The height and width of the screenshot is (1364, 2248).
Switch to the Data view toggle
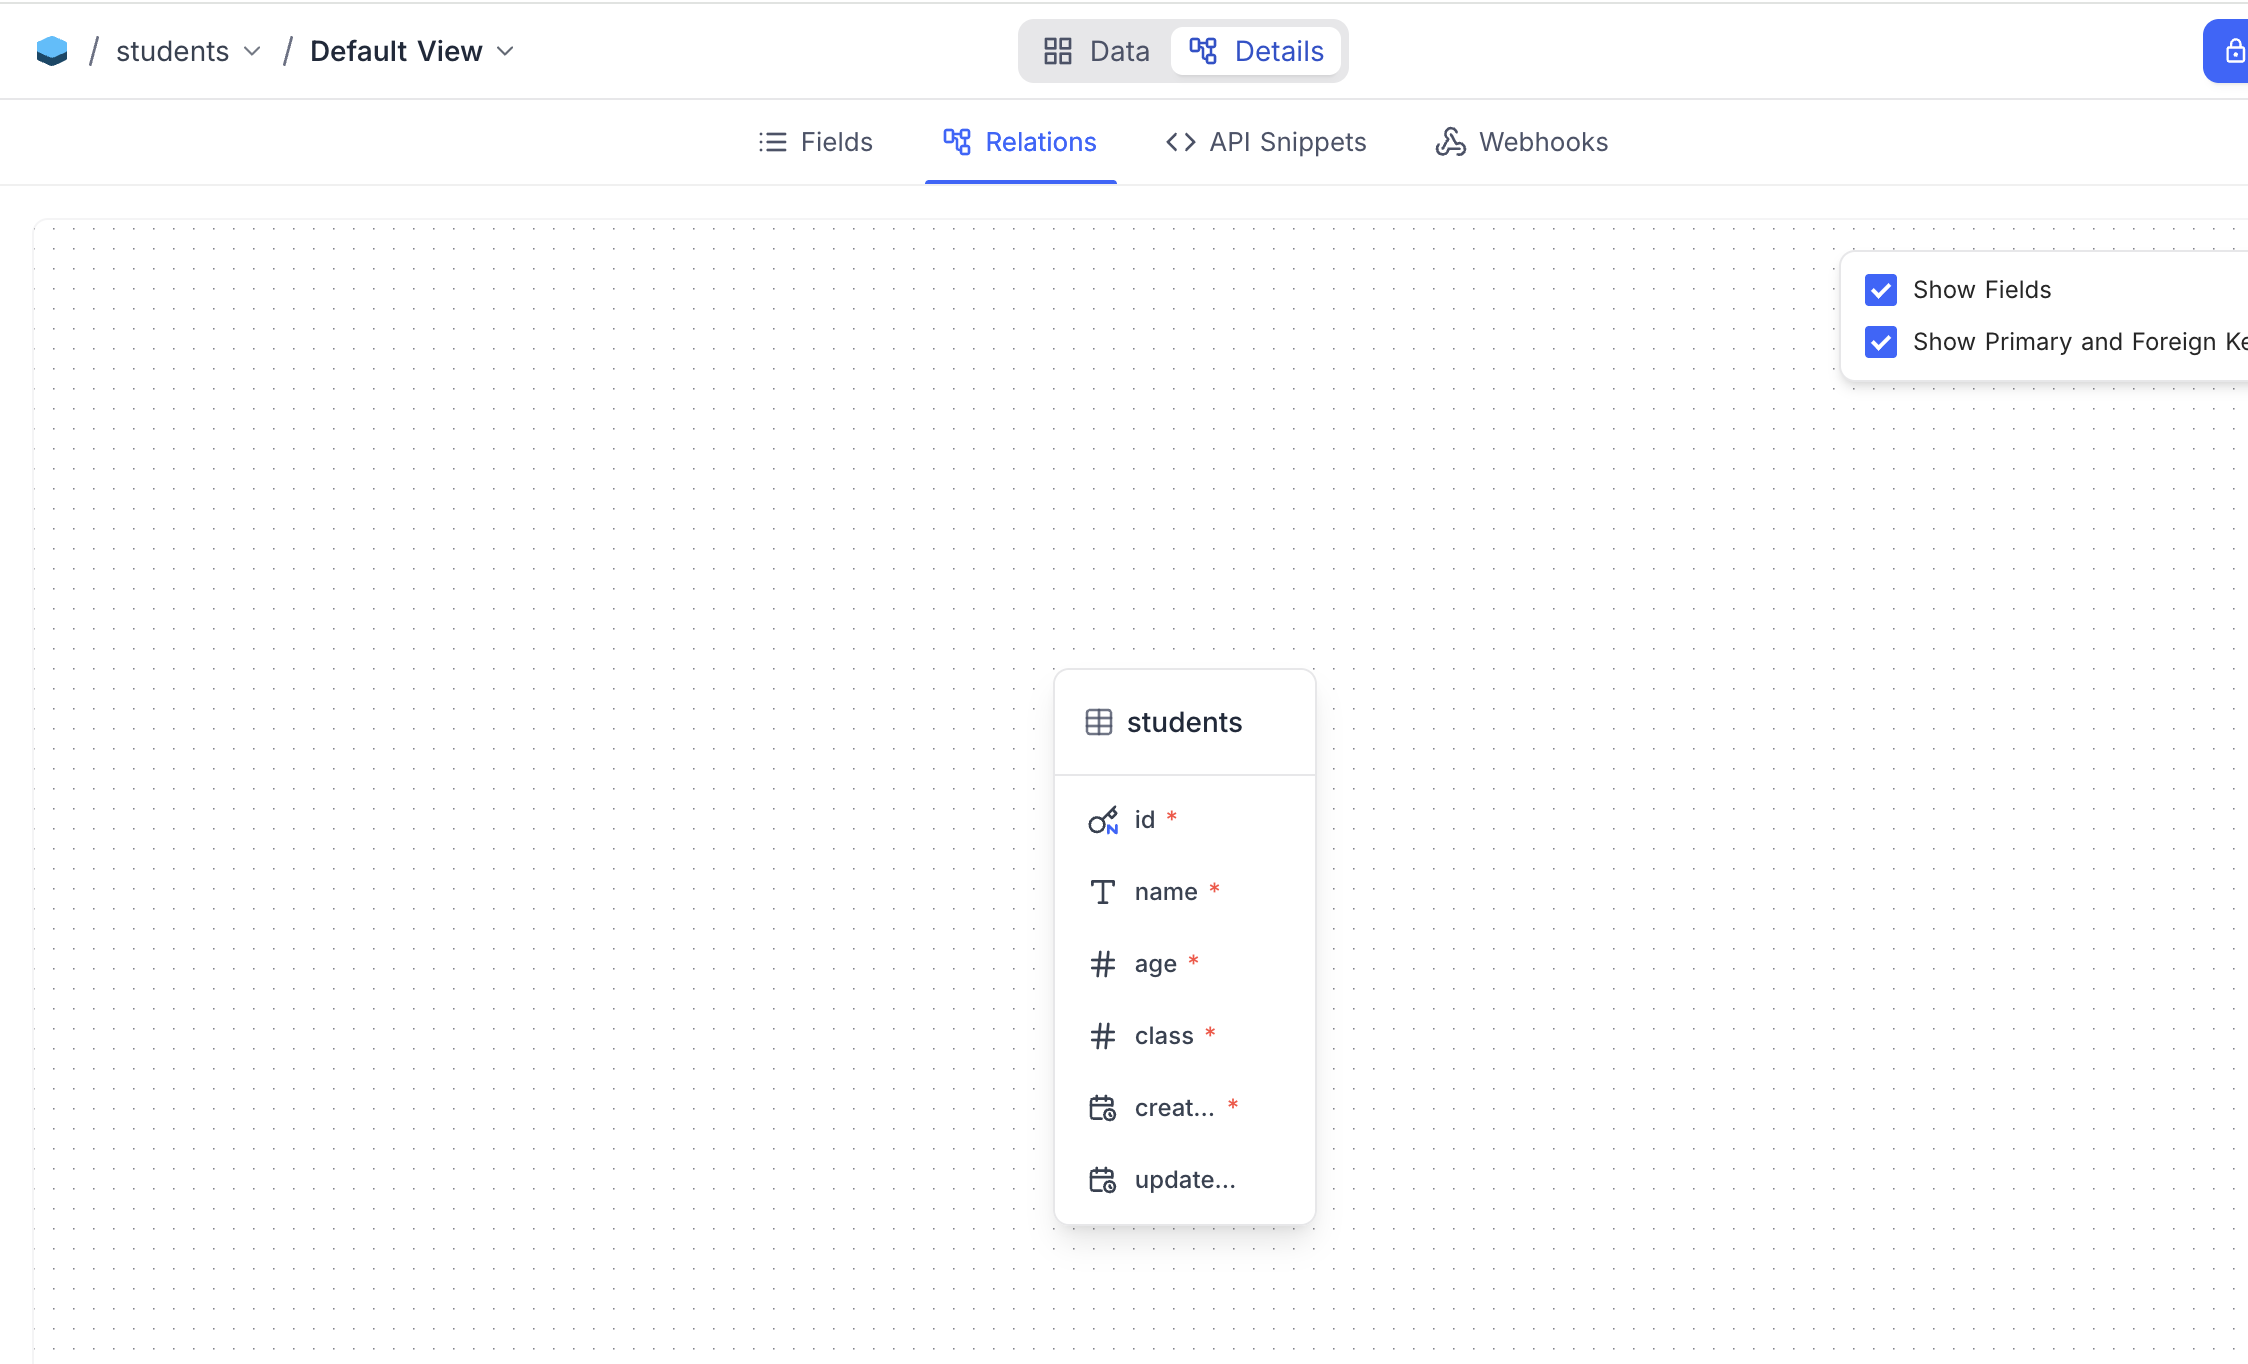click(1097, 51)
